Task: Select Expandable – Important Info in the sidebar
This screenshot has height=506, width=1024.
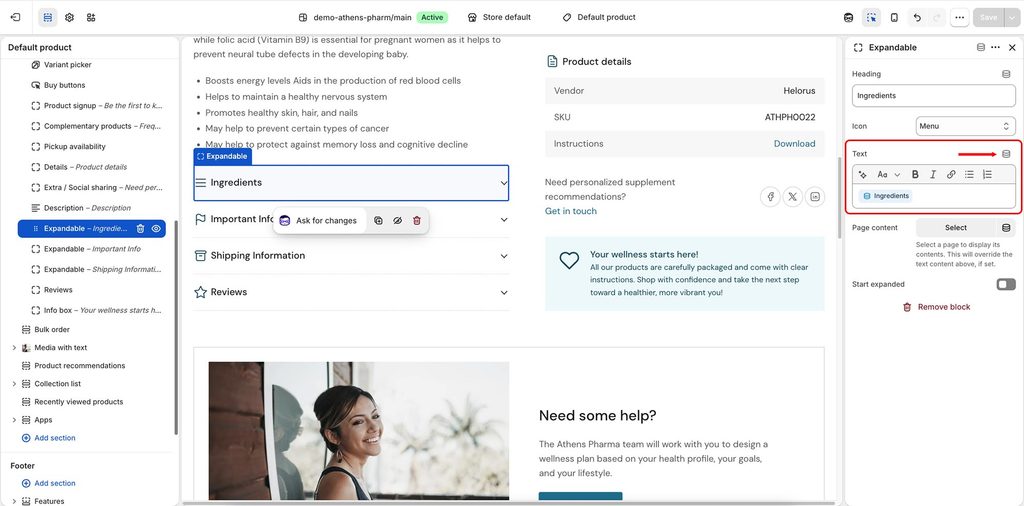Action: tap(91, 249)
